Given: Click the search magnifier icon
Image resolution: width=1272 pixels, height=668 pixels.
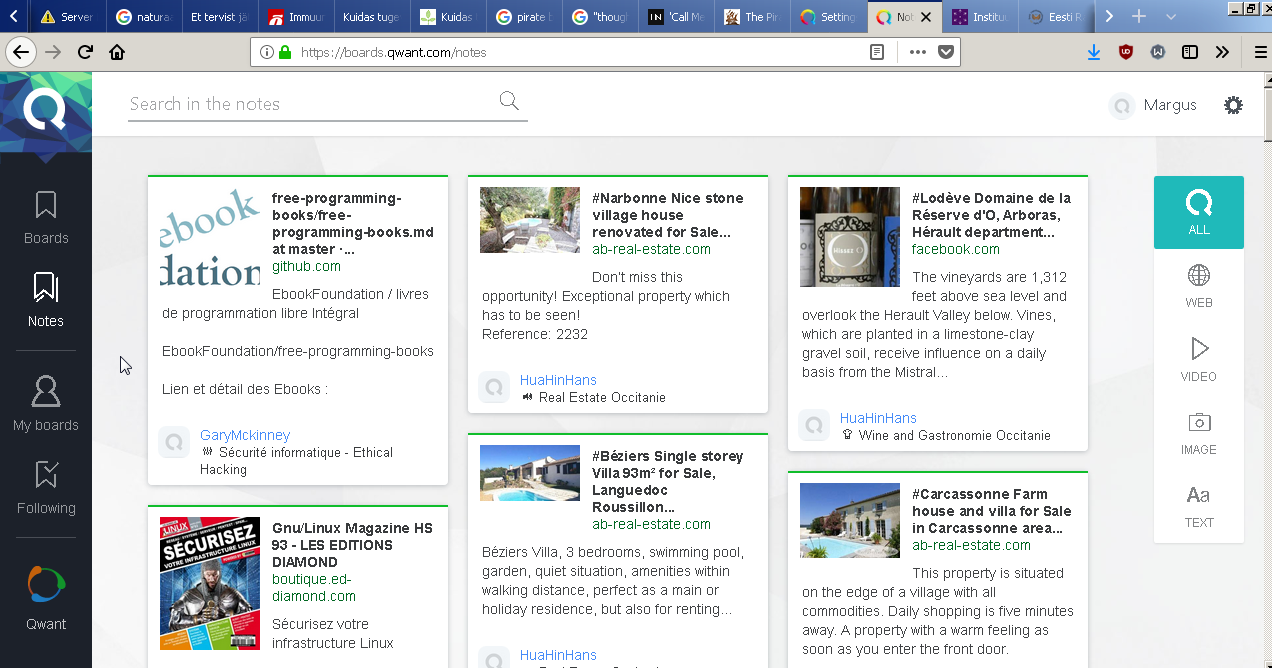Looking at the screenshot, I should click(509, 100).
